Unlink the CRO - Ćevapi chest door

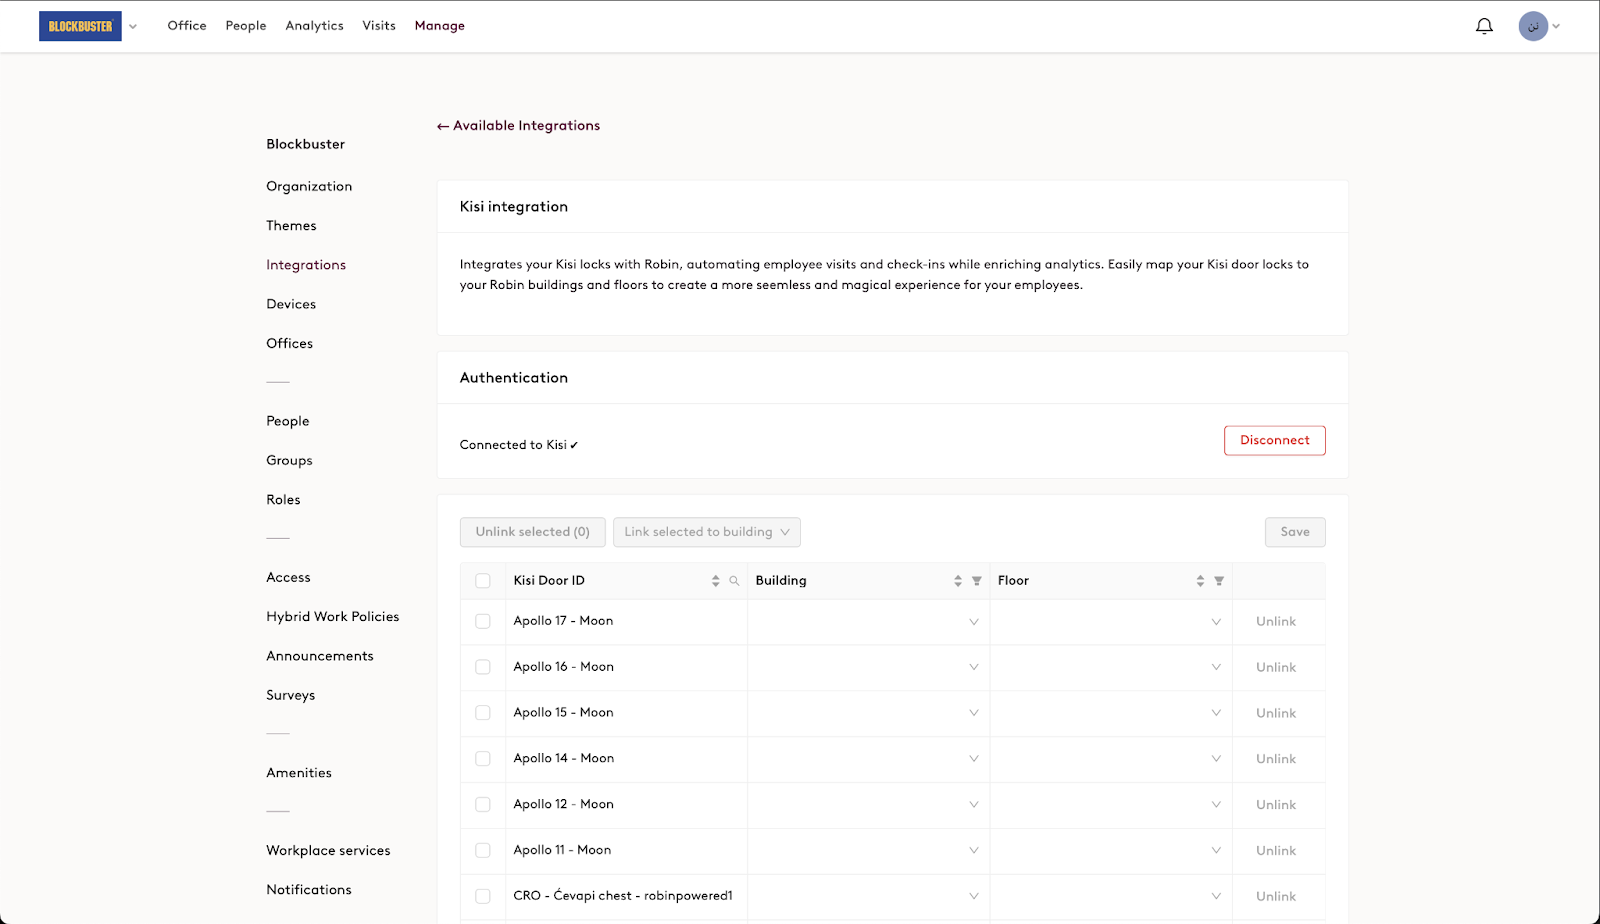click(1276, 897)
